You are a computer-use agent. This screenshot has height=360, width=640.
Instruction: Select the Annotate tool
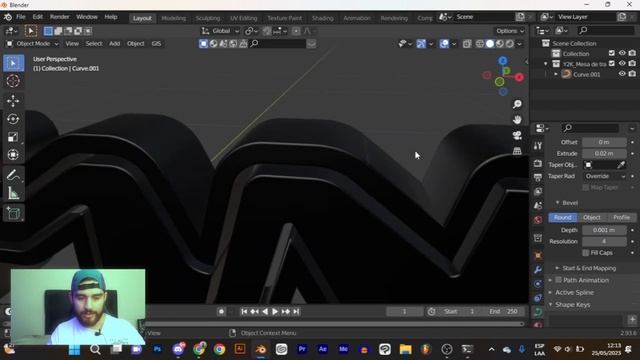pyautogui.click(x=13, y=176)
